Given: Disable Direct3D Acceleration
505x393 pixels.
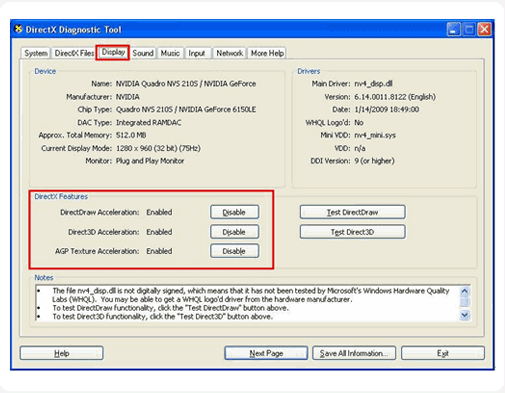Looking at the screenshot, I should [x=234, y=232].
